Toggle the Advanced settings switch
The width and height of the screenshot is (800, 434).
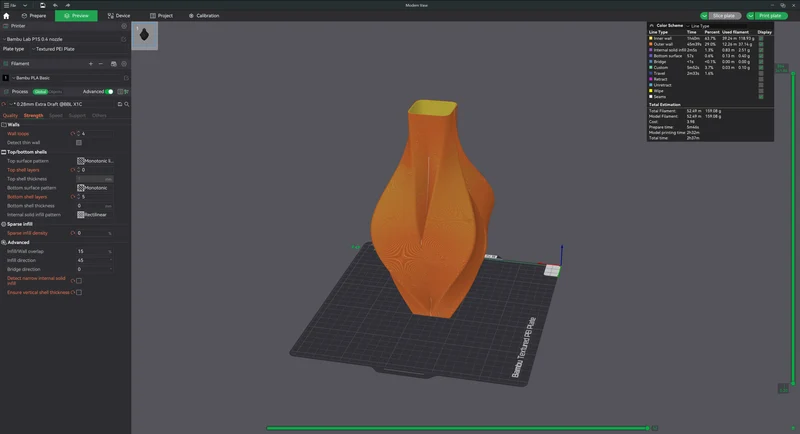[109, 92]
